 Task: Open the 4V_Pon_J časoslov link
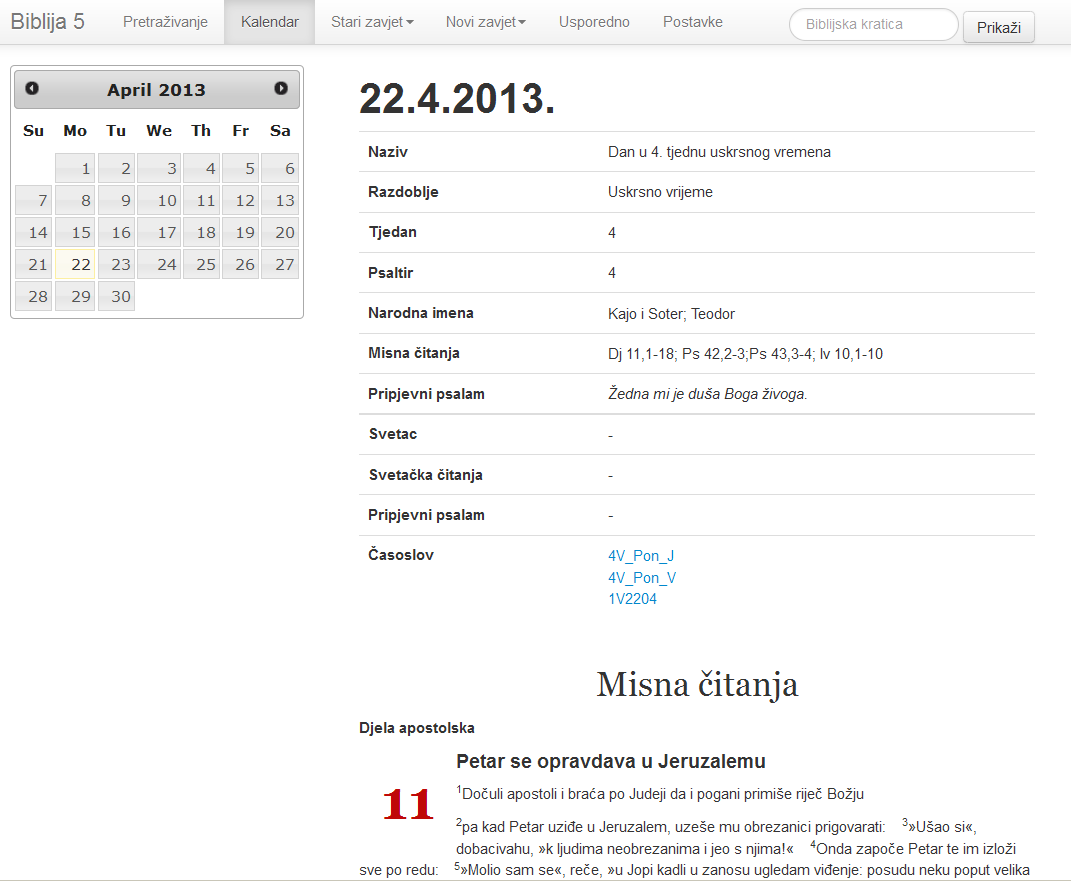coord(641,556)
